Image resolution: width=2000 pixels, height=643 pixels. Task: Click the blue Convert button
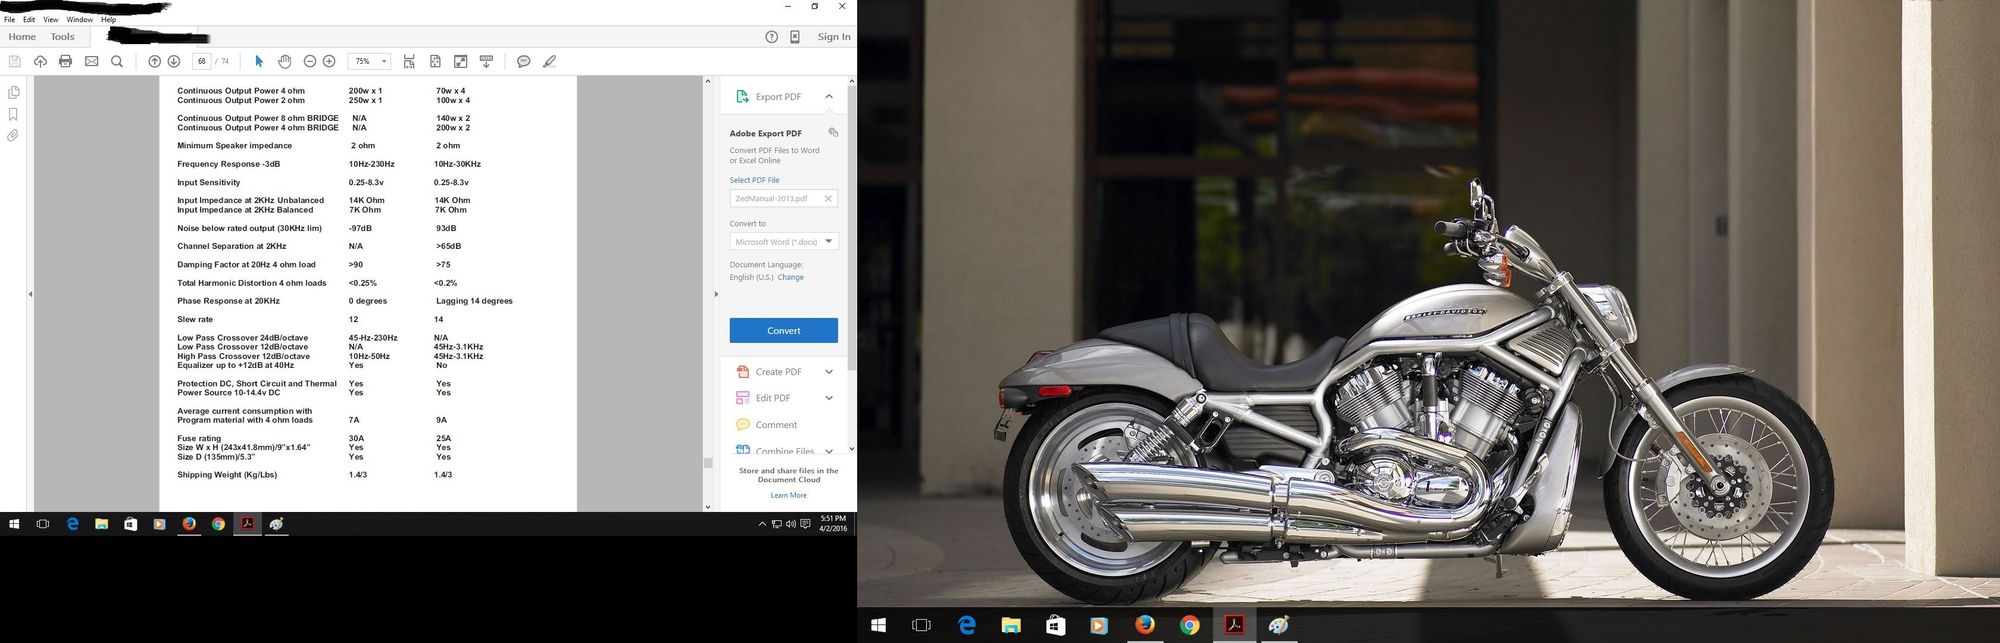[783, 331]
